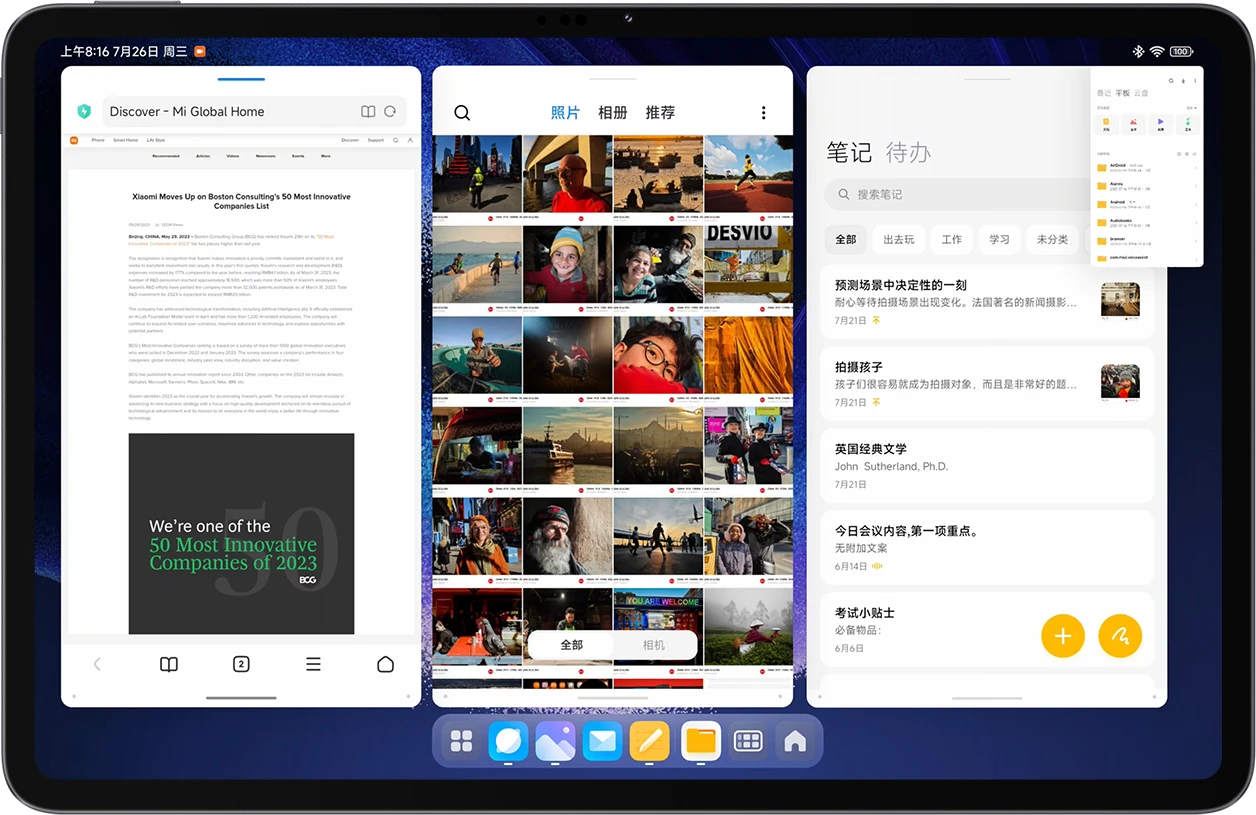This screenshot has width=1256, height=815.
Task: Create a new note with yellow plus button
Action: coord(1063,635)
